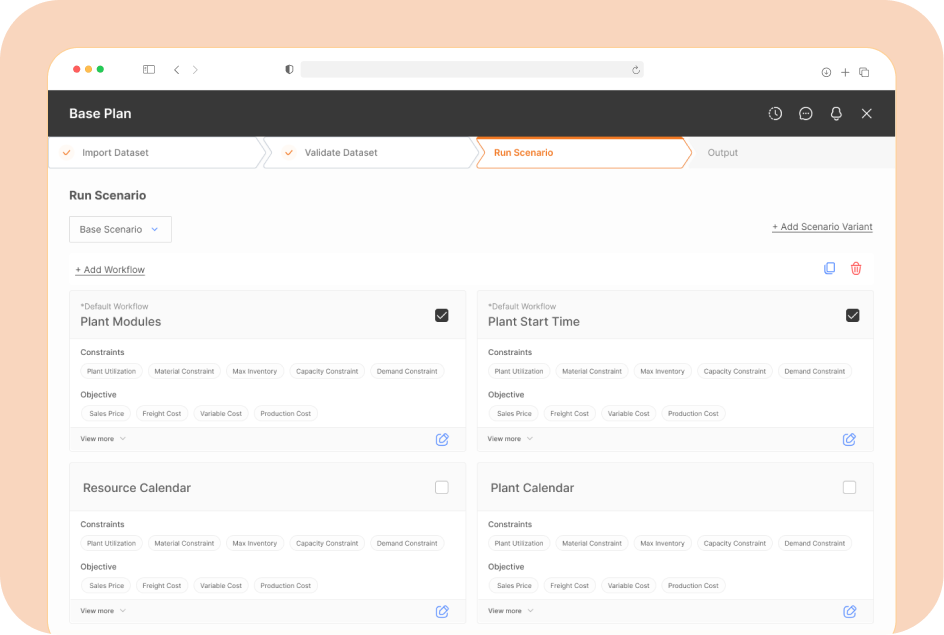Edit the Plant Modules workflow

(442, 439)
